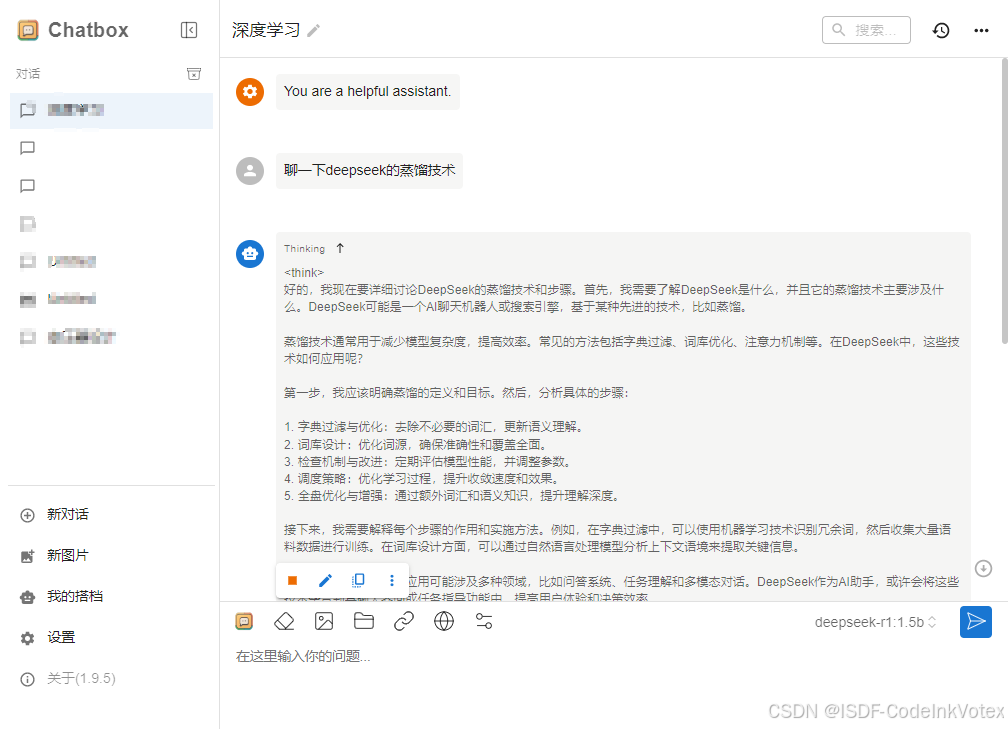Open the three-dot more options menu in the header
The height and width of the screenshot is (729, 1008).
(x=981, y=30)
